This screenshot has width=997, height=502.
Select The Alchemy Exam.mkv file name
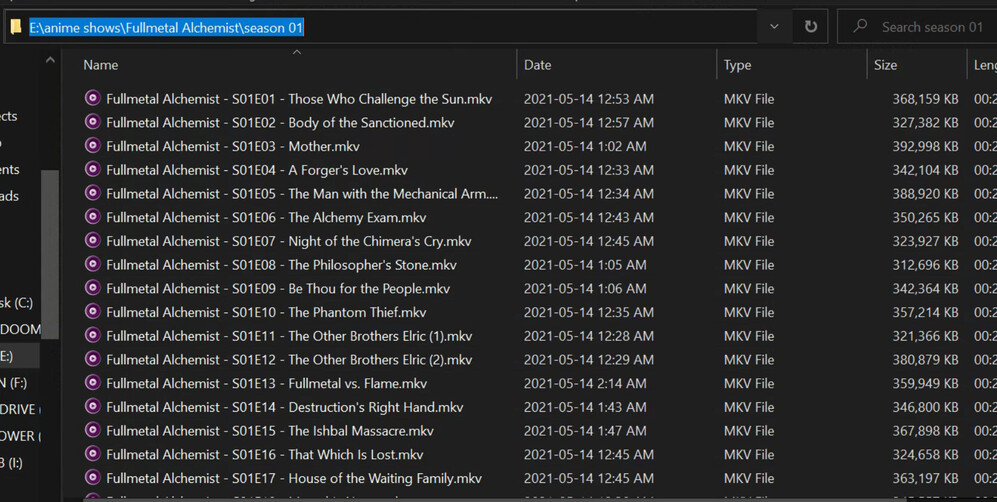pos(266,217)
